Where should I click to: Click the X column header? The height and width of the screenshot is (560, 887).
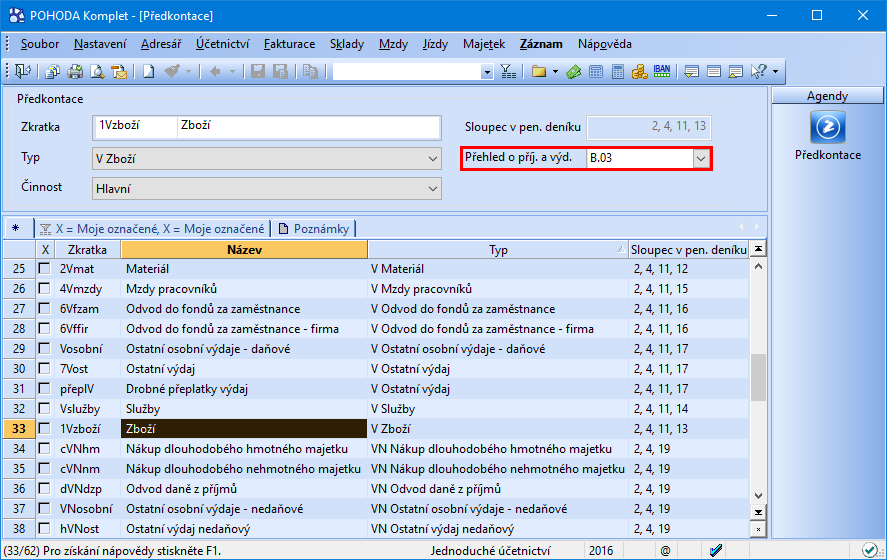coord(45,249)
